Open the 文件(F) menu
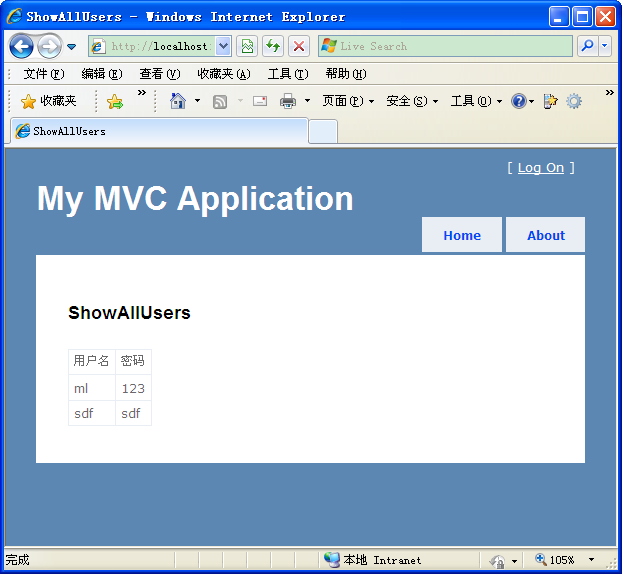The height and width of the screenshot is (574, 622). tap(44, 74)
